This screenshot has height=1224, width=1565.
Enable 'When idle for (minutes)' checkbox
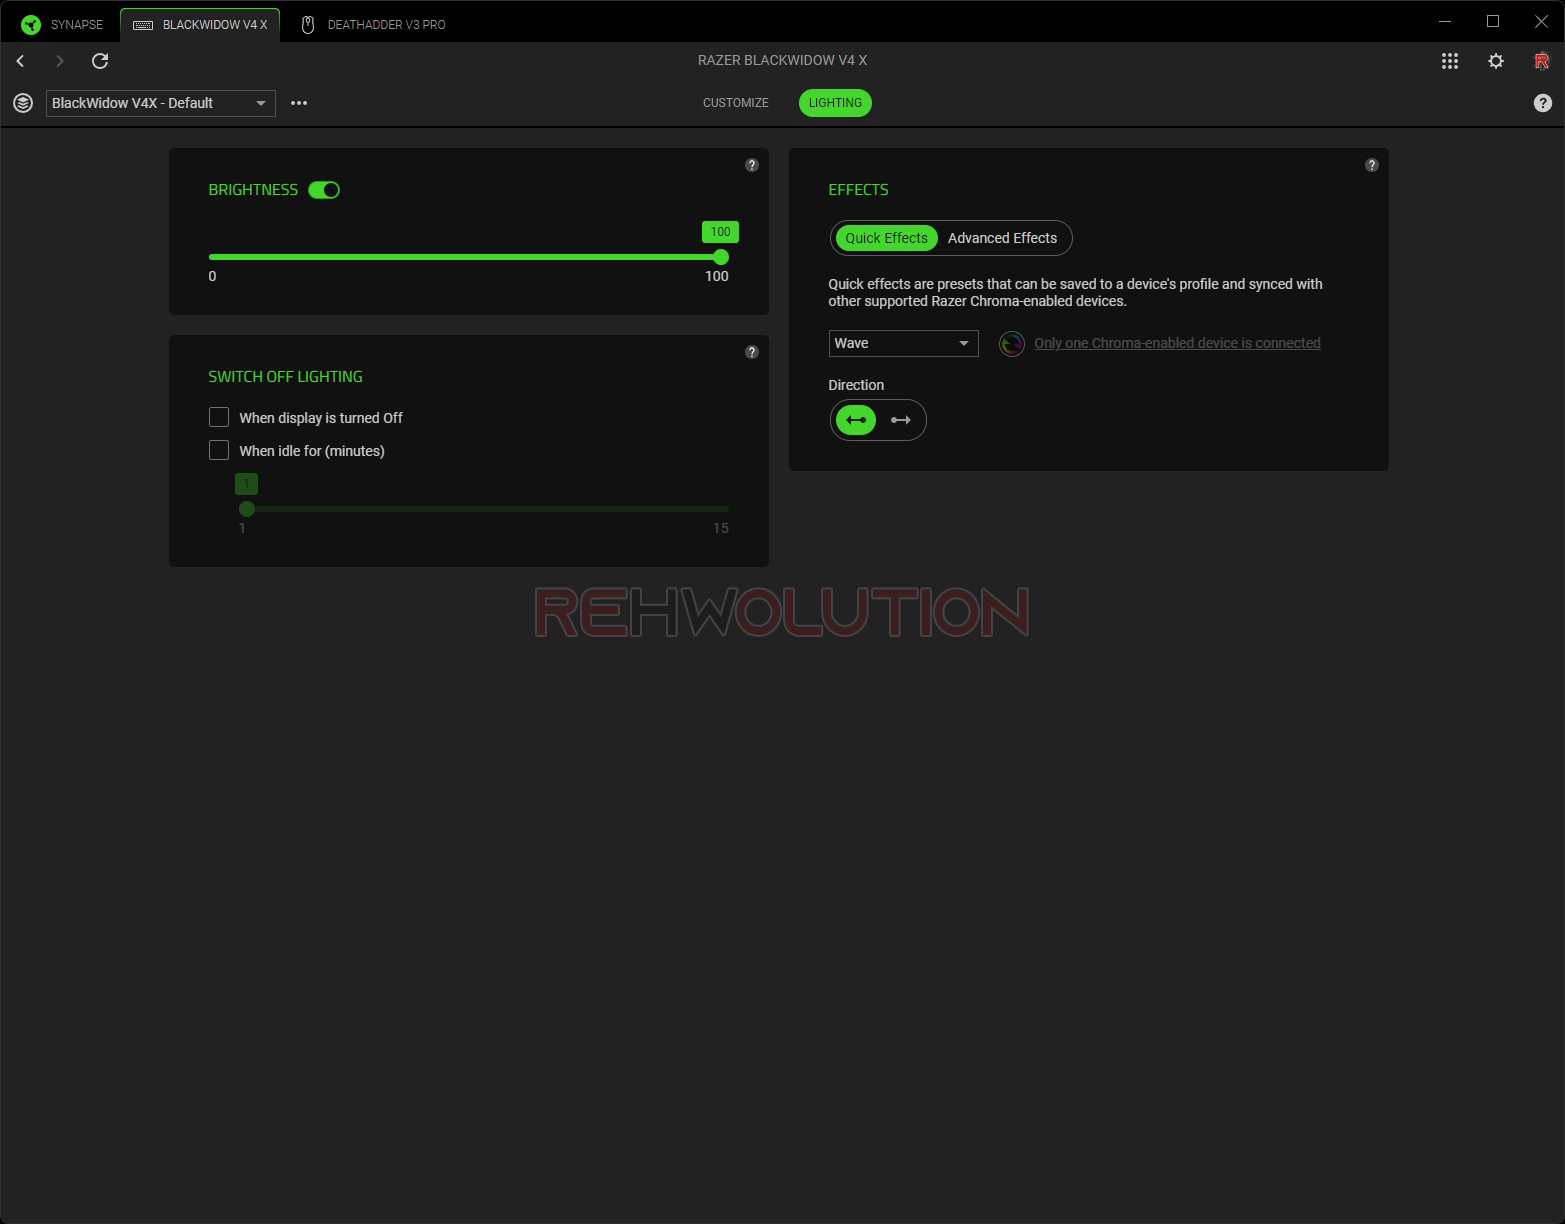219,450
